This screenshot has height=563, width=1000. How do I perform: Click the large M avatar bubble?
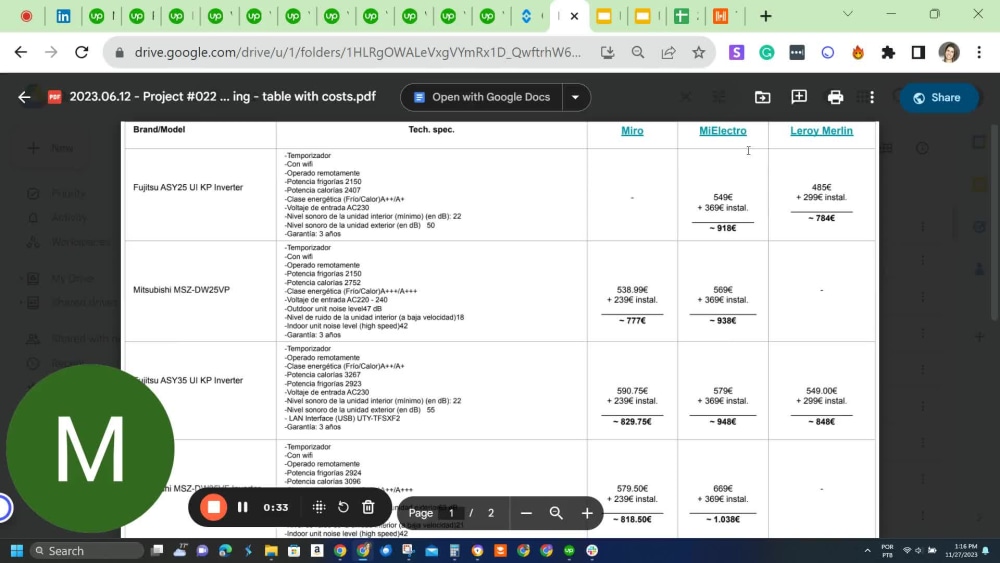(90, 448)
